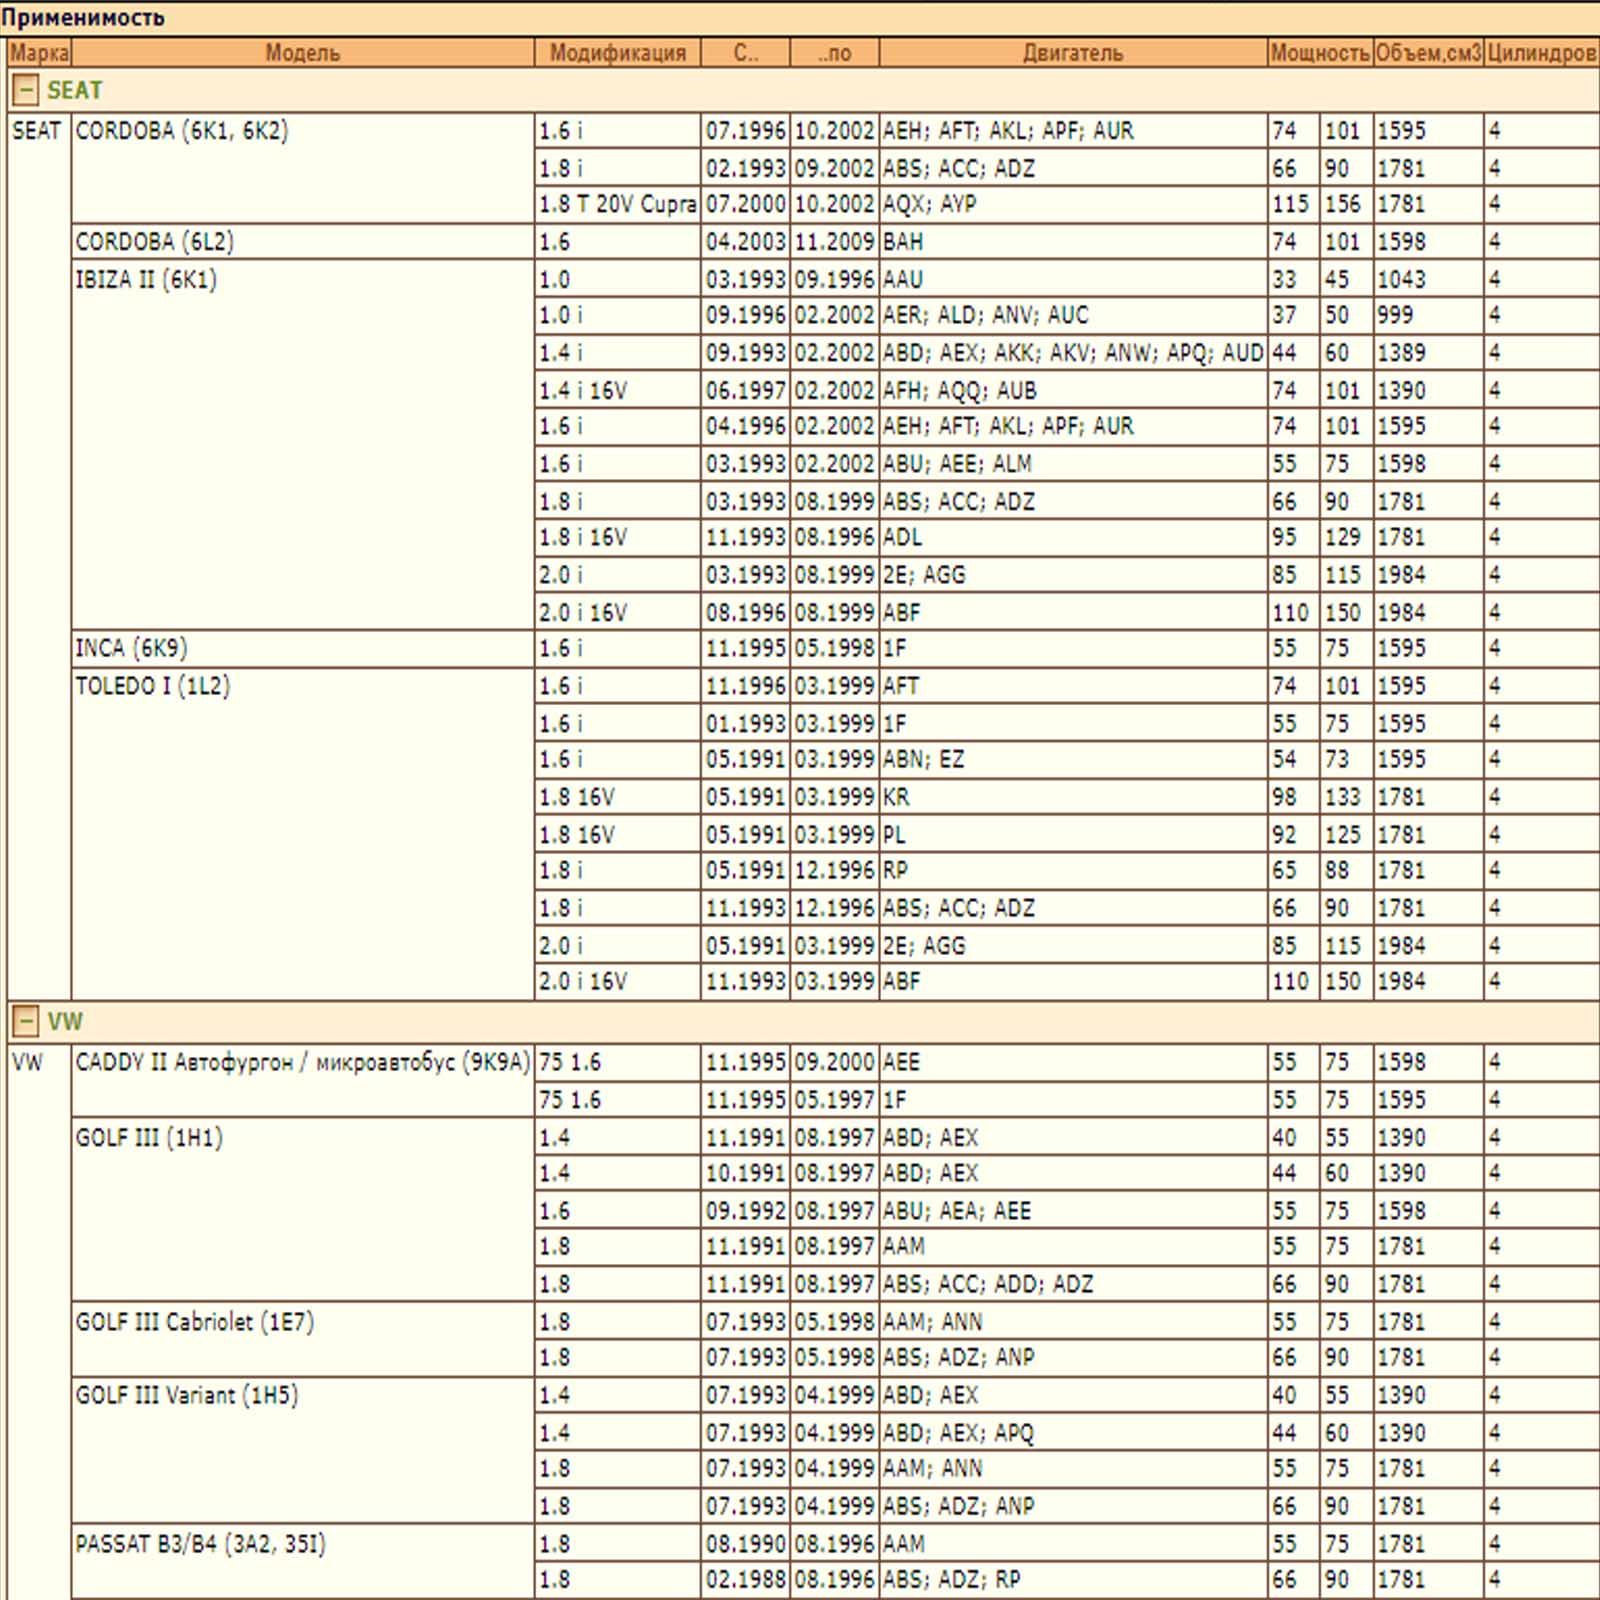The width and height of the screenshot is (1600, 1600).
Task: Click engine codes ABU; AEE; ALM
Action: pyautogui.click(x=957, y=464)
